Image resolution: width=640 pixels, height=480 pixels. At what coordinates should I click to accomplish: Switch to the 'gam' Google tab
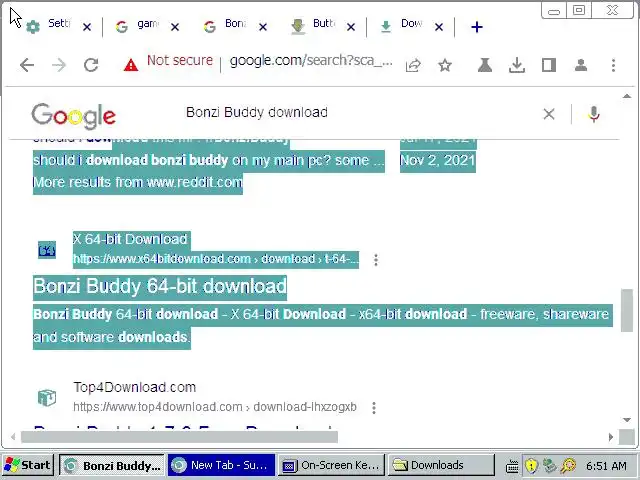[x=137, y=26]
